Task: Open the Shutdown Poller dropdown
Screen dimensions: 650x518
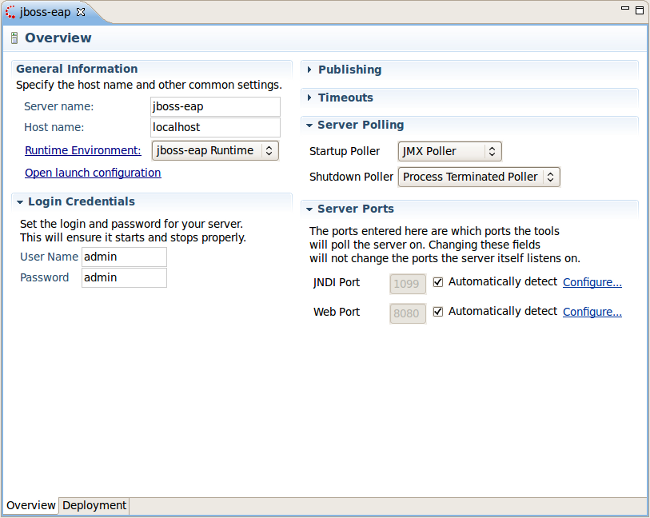Action: 479,177
